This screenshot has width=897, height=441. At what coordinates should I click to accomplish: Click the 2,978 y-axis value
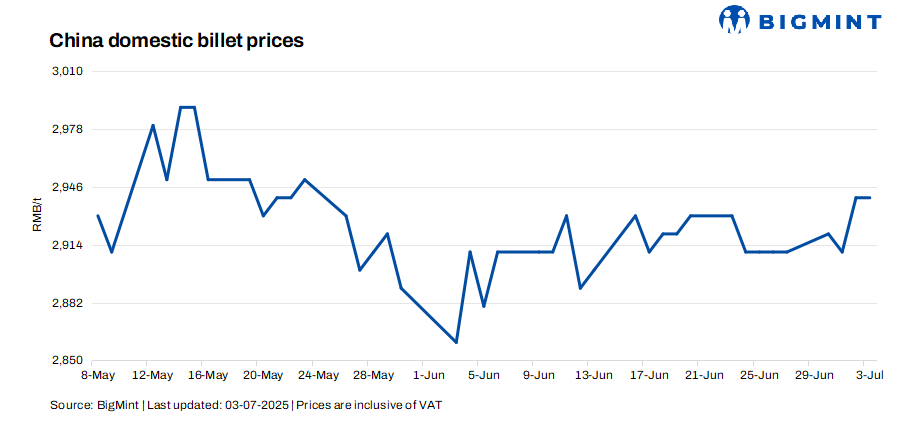[x=68, y=129]
